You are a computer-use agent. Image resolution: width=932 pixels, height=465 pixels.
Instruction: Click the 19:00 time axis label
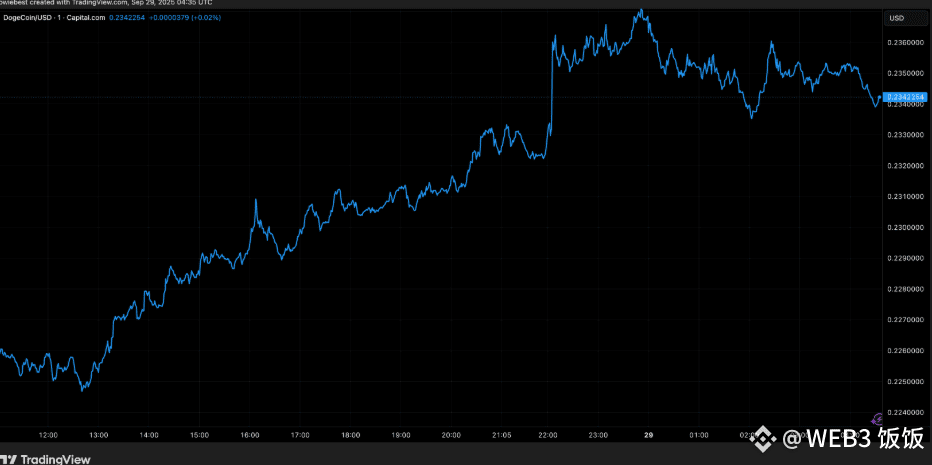pyautogui.click(x=401, y=435)
